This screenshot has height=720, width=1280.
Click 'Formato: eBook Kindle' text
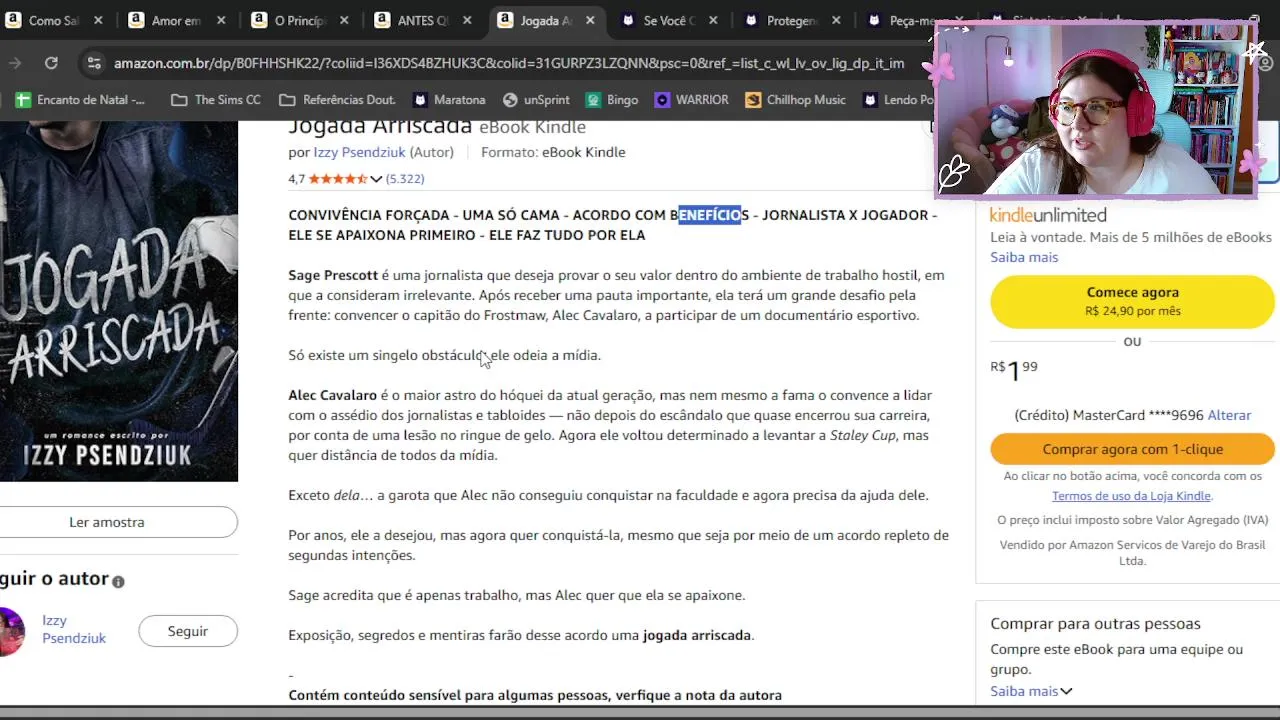click(x=553, y=152)
